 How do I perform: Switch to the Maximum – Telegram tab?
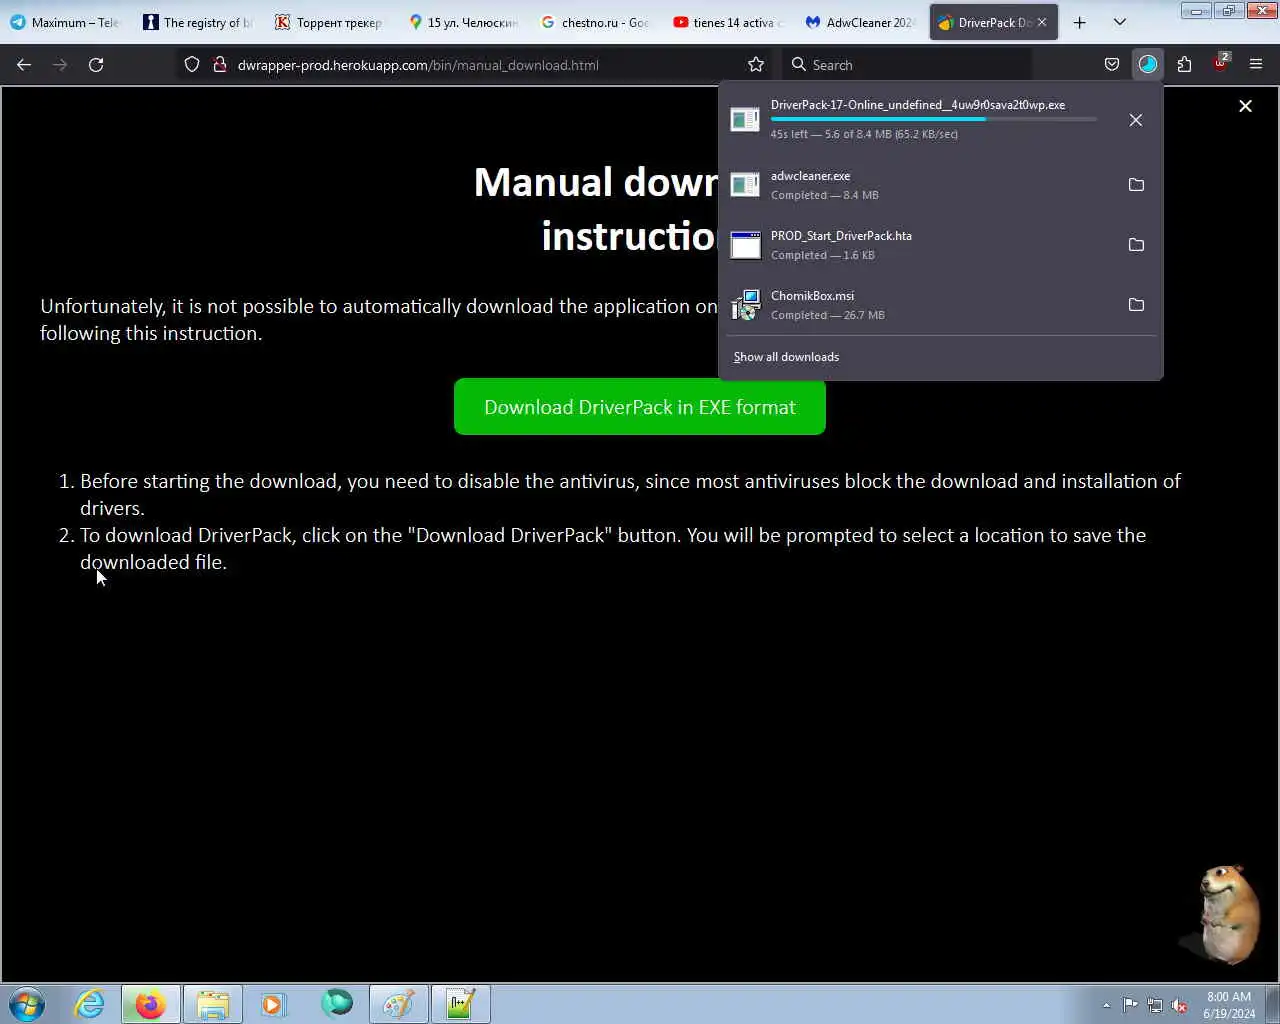pos(66,22)
